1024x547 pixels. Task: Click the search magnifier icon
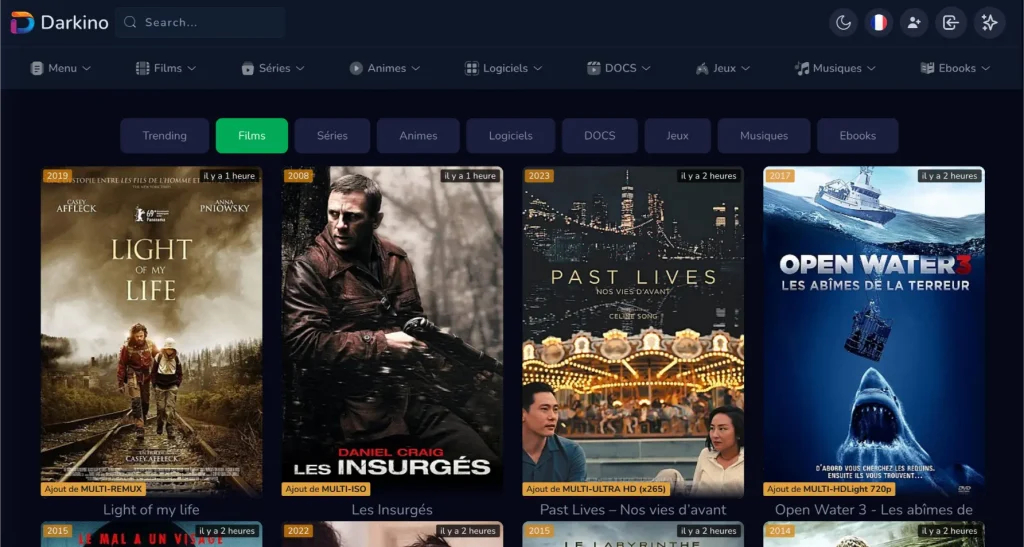[x=130, y=22]
